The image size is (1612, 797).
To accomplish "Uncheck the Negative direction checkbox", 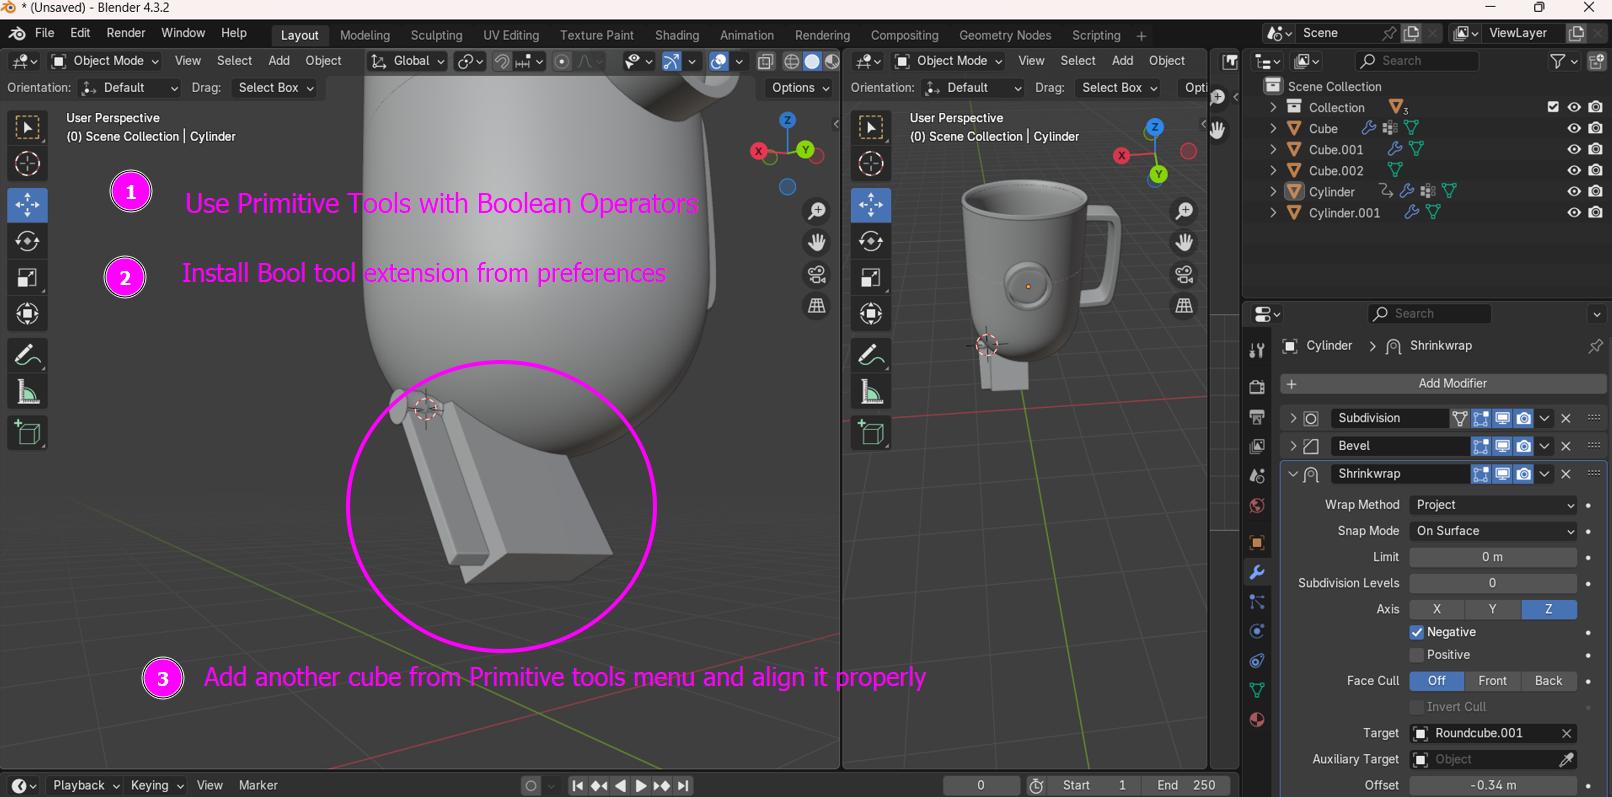I will [x=1416, y=632].
